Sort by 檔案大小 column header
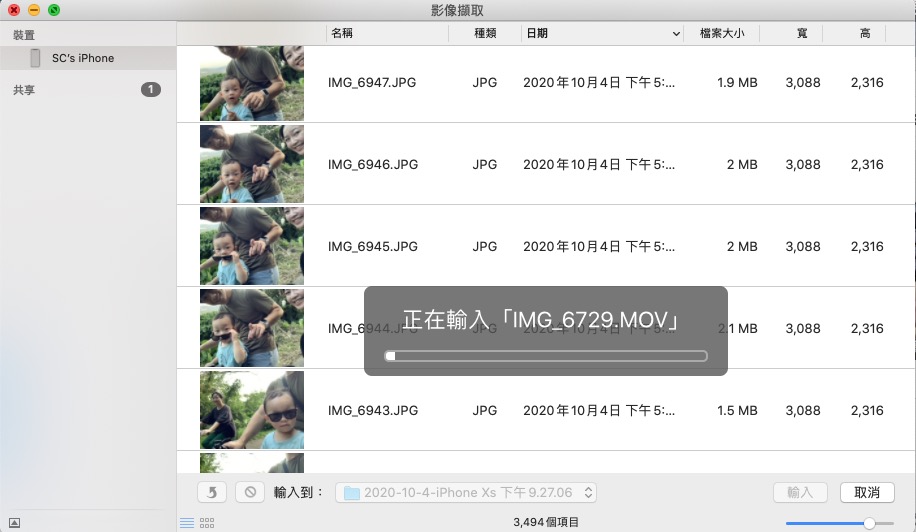Viewport: 916px width, 532px height. pyautogui.click(x=722, y=33)
